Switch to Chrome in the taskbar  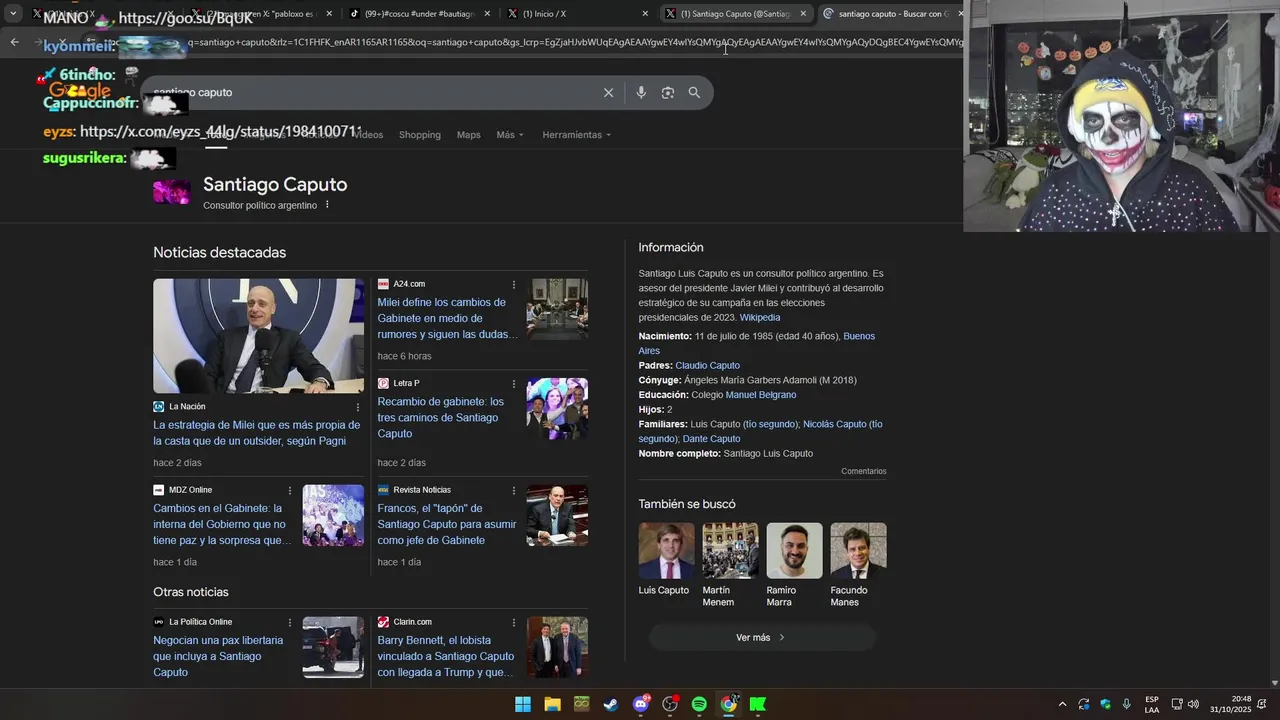click(x=728, y=704)
